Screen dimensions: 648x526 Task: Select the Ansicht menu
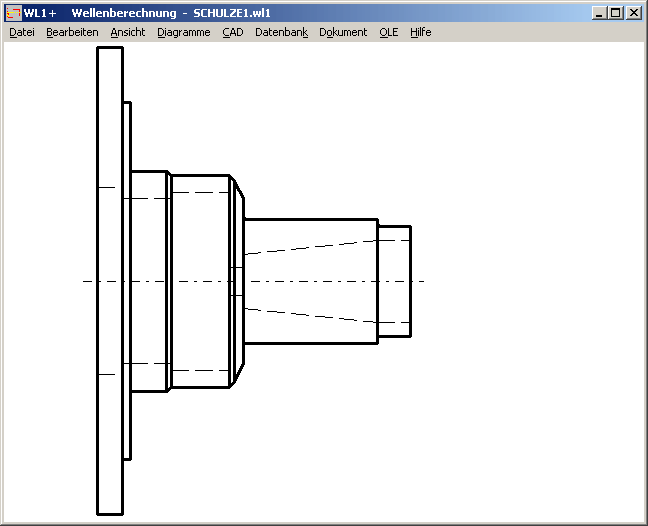tap(128, 32)
